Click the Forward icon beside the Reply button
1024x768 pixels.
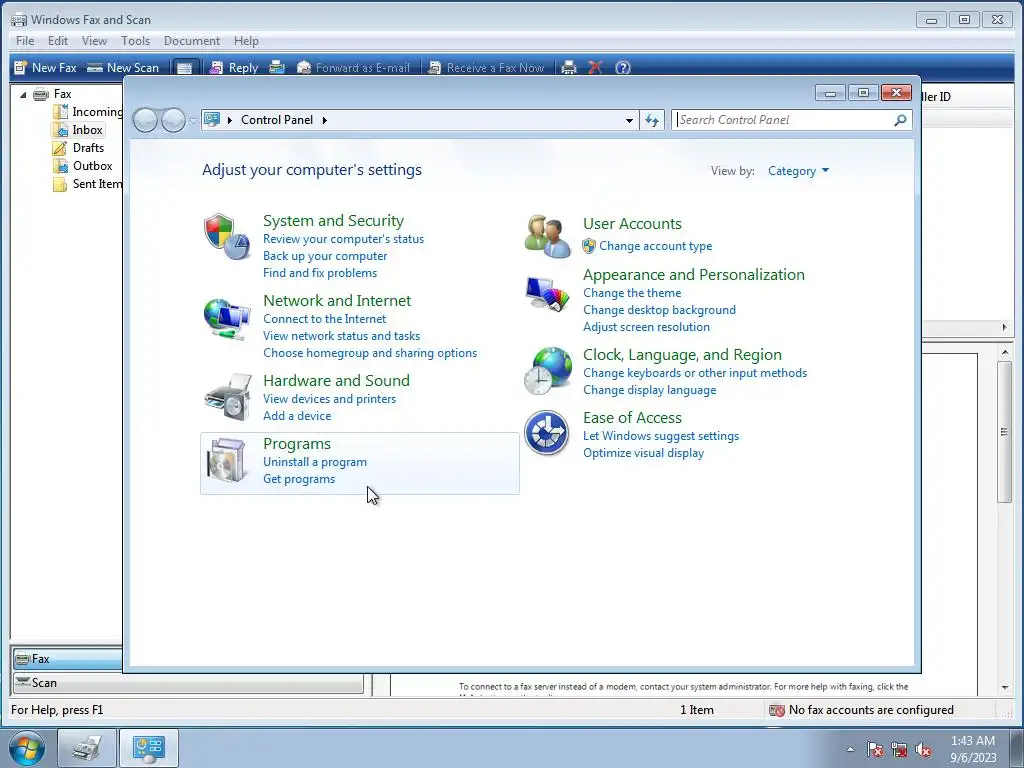(x=277, y=67)
